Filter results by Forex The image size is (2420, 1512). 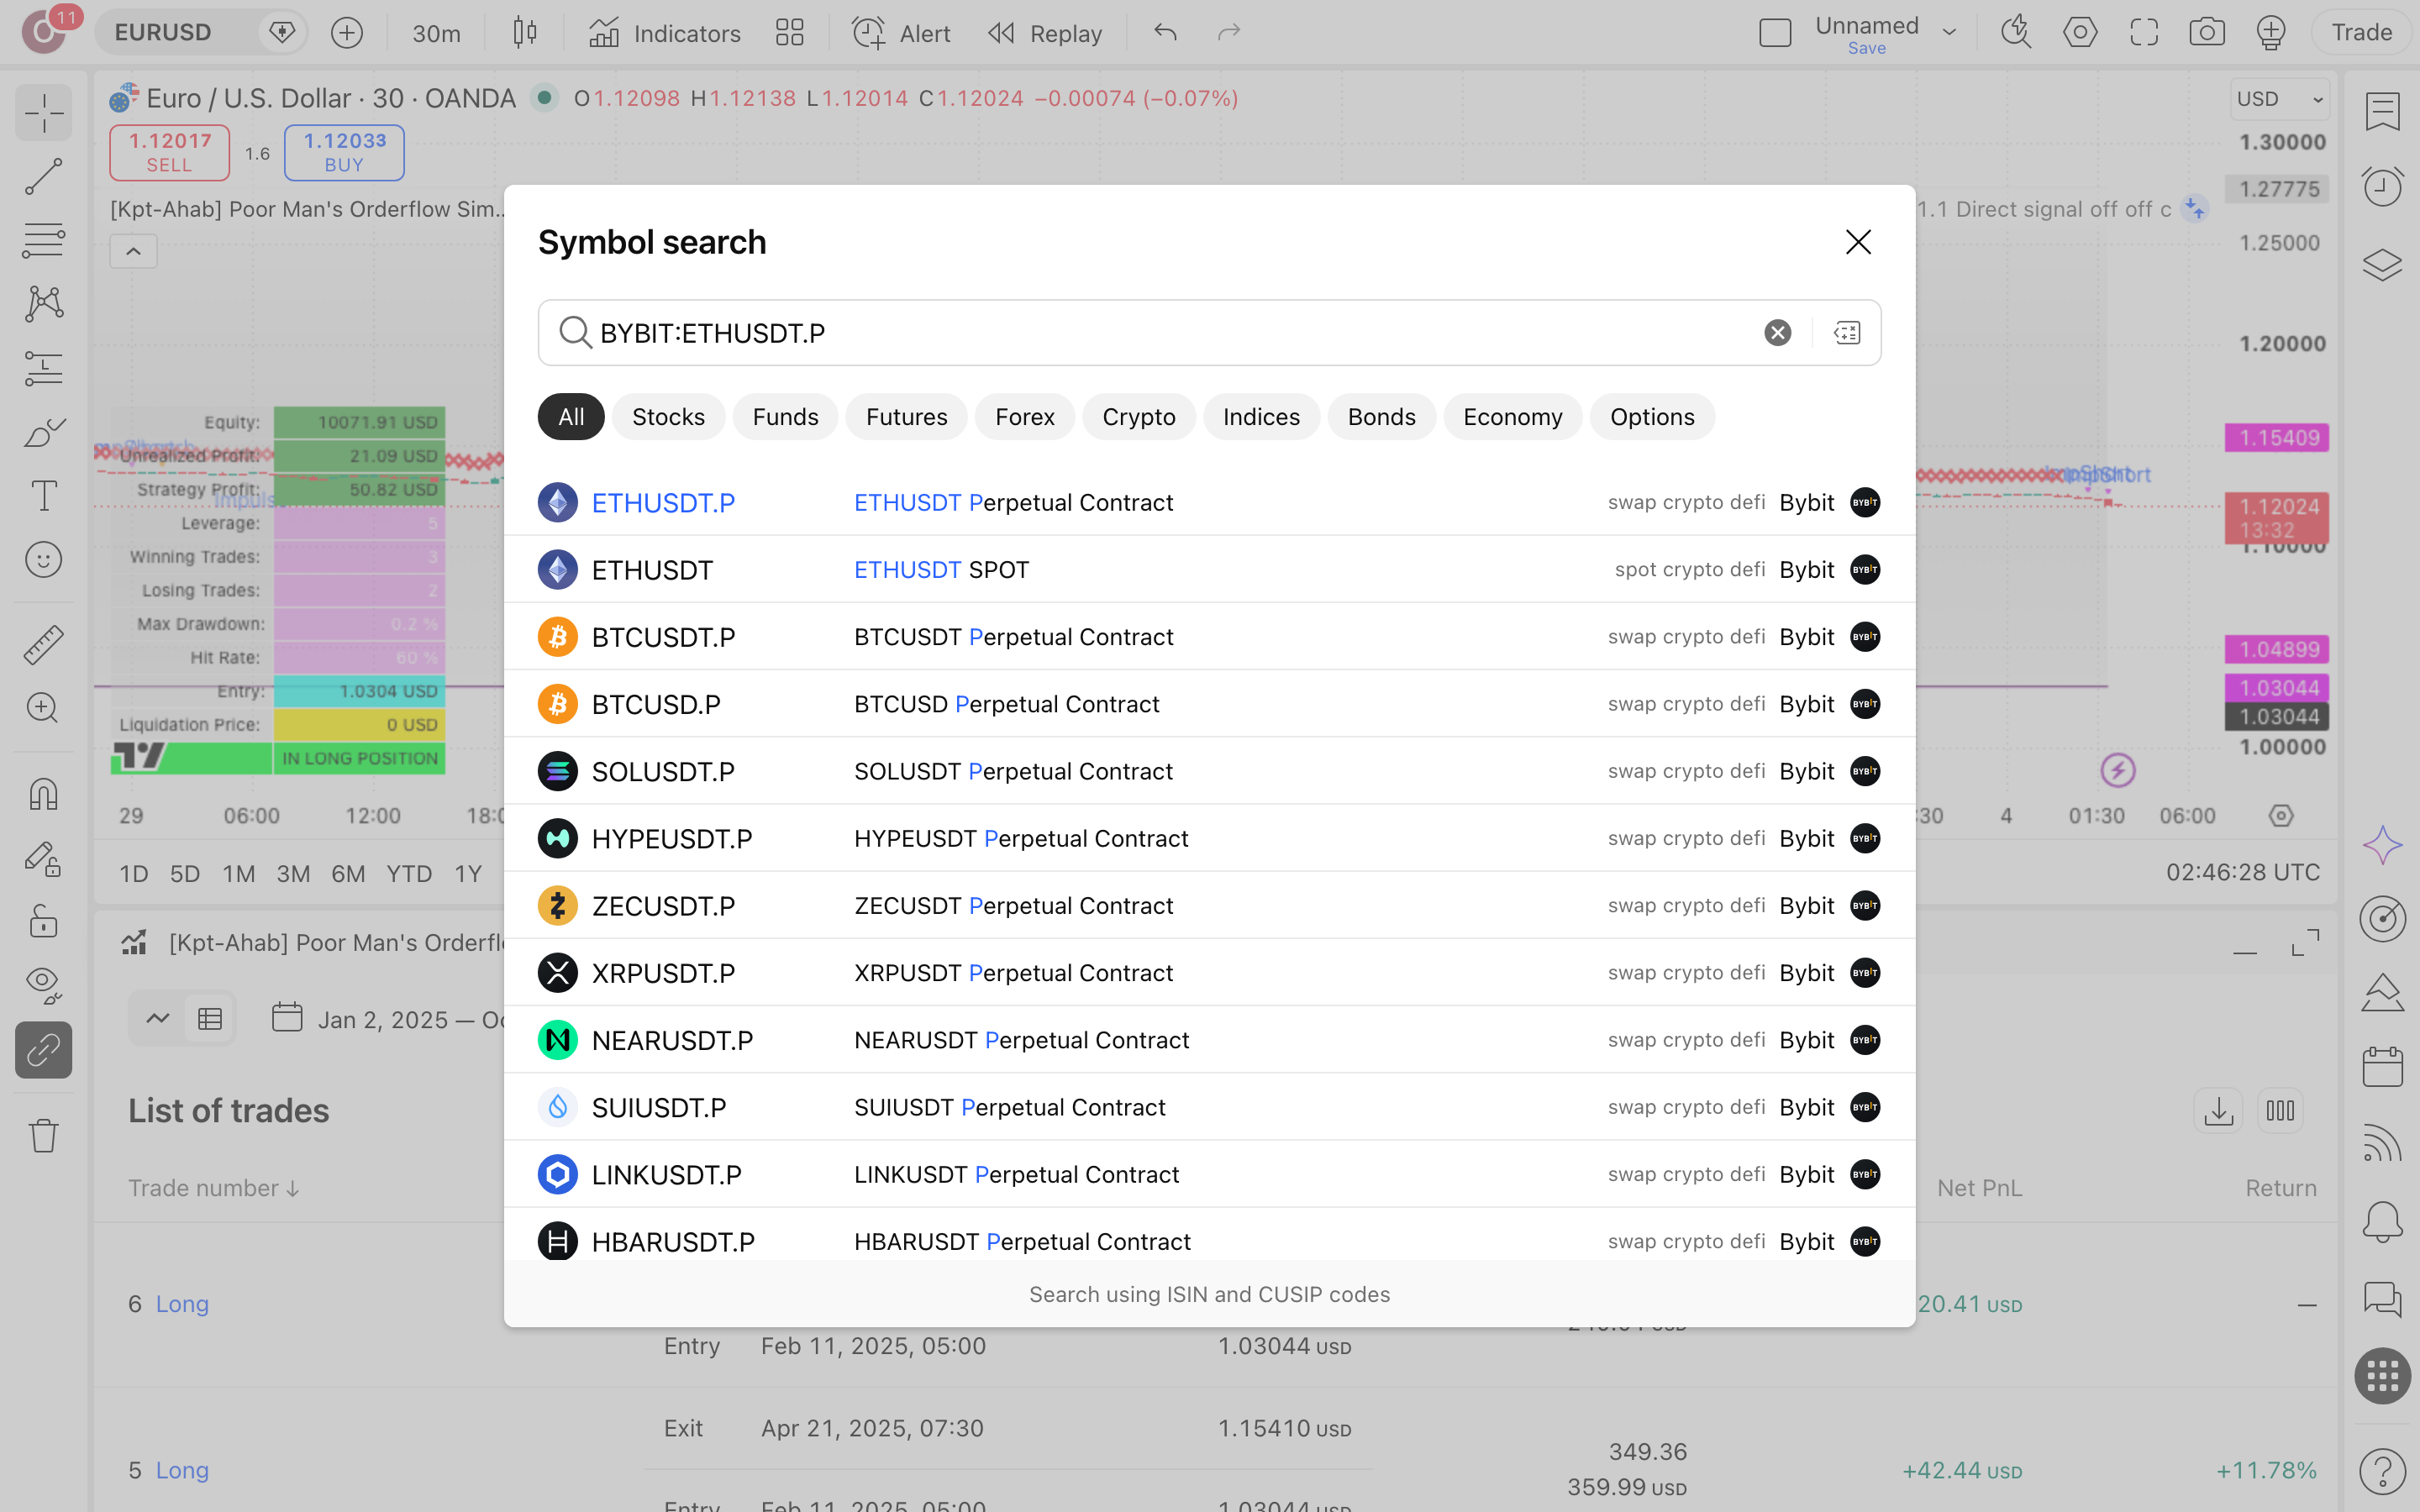click(x=1025, y=417)
